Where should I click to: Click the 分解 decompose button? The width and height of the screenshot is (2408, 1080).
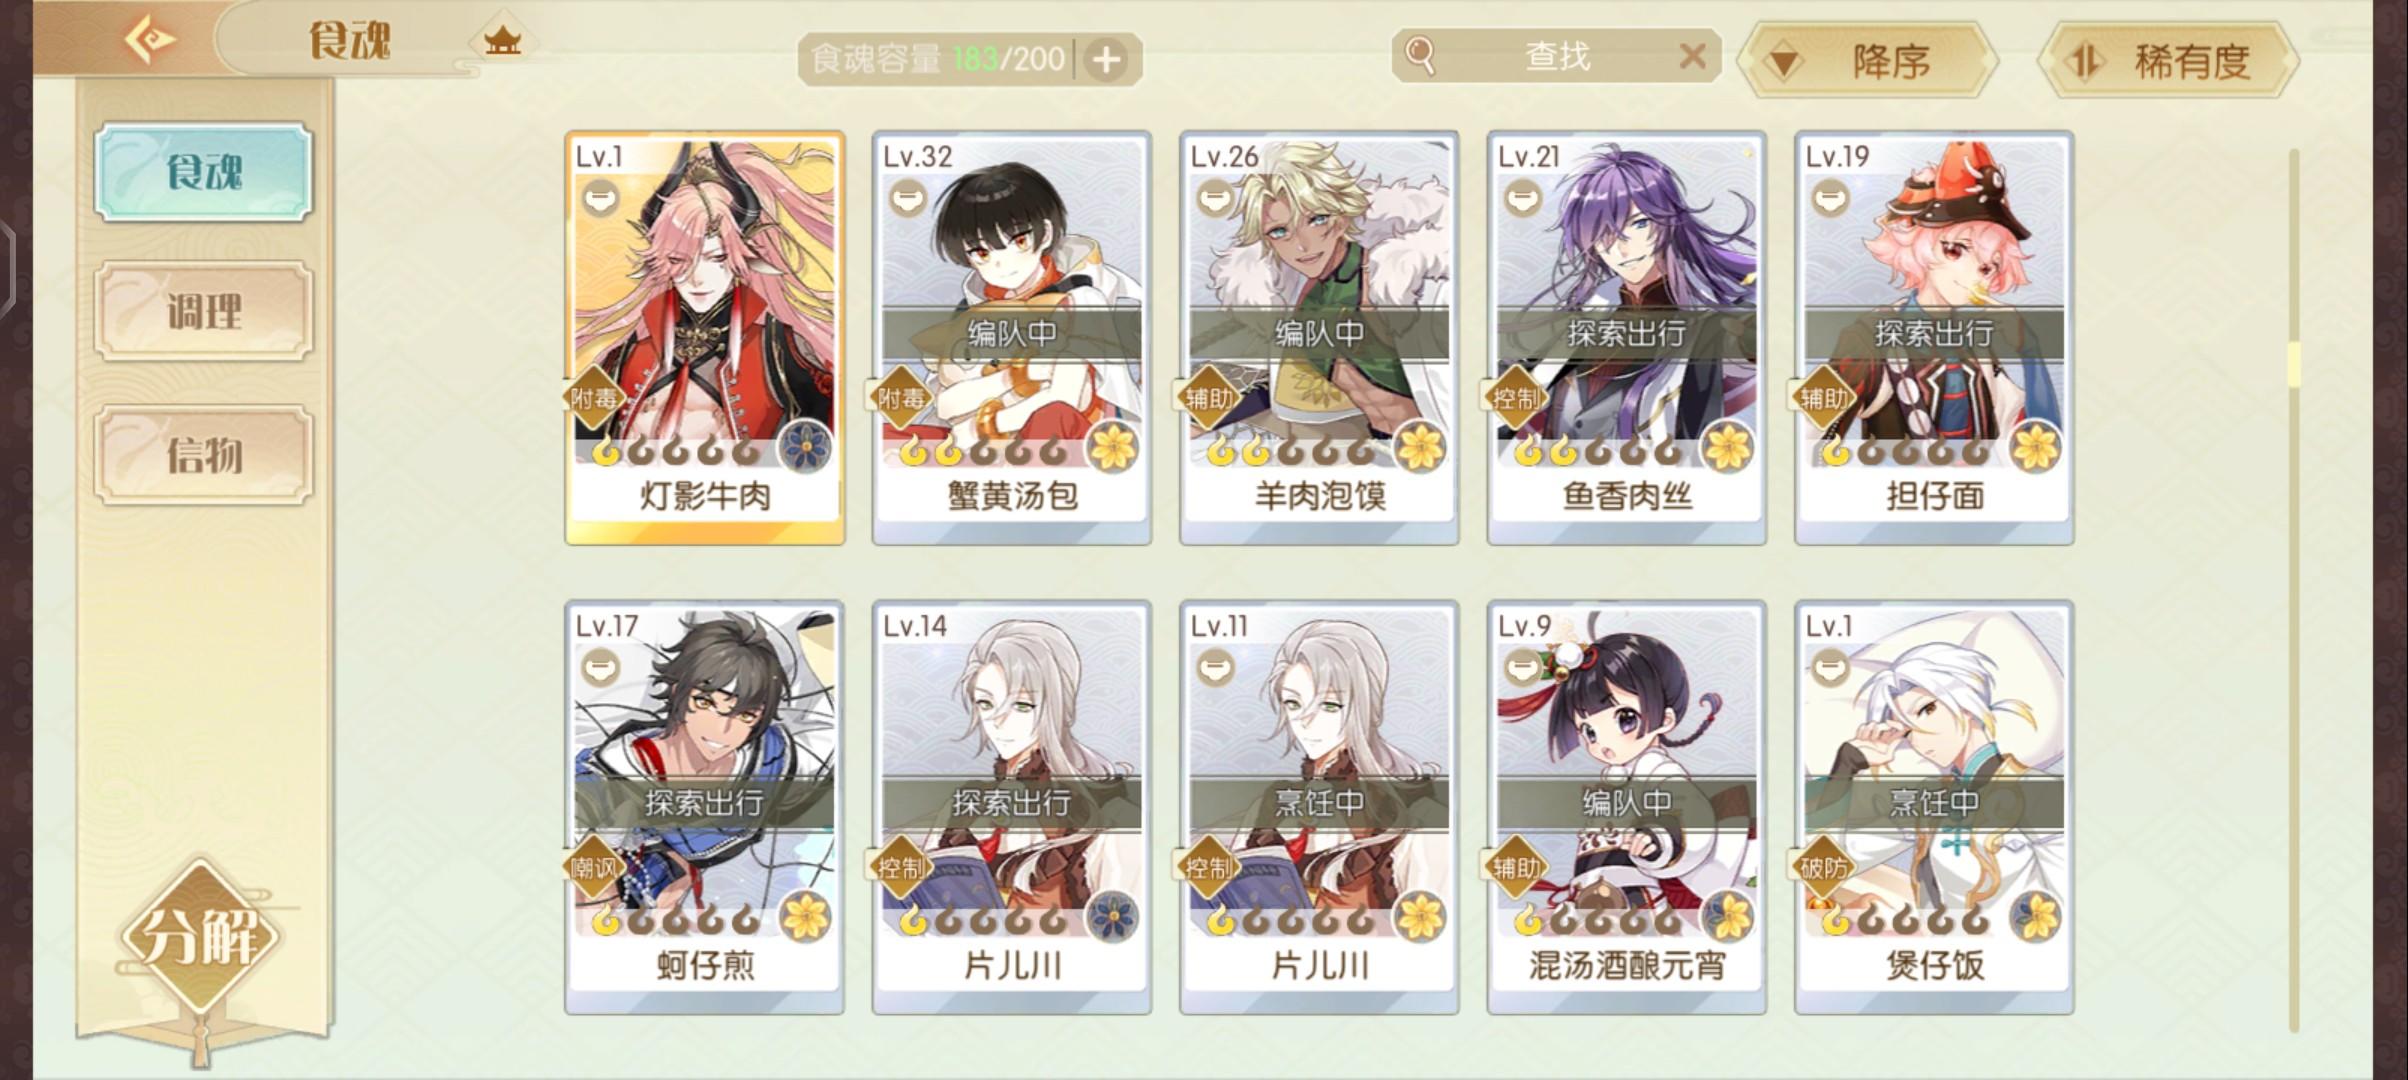[201, 937]
